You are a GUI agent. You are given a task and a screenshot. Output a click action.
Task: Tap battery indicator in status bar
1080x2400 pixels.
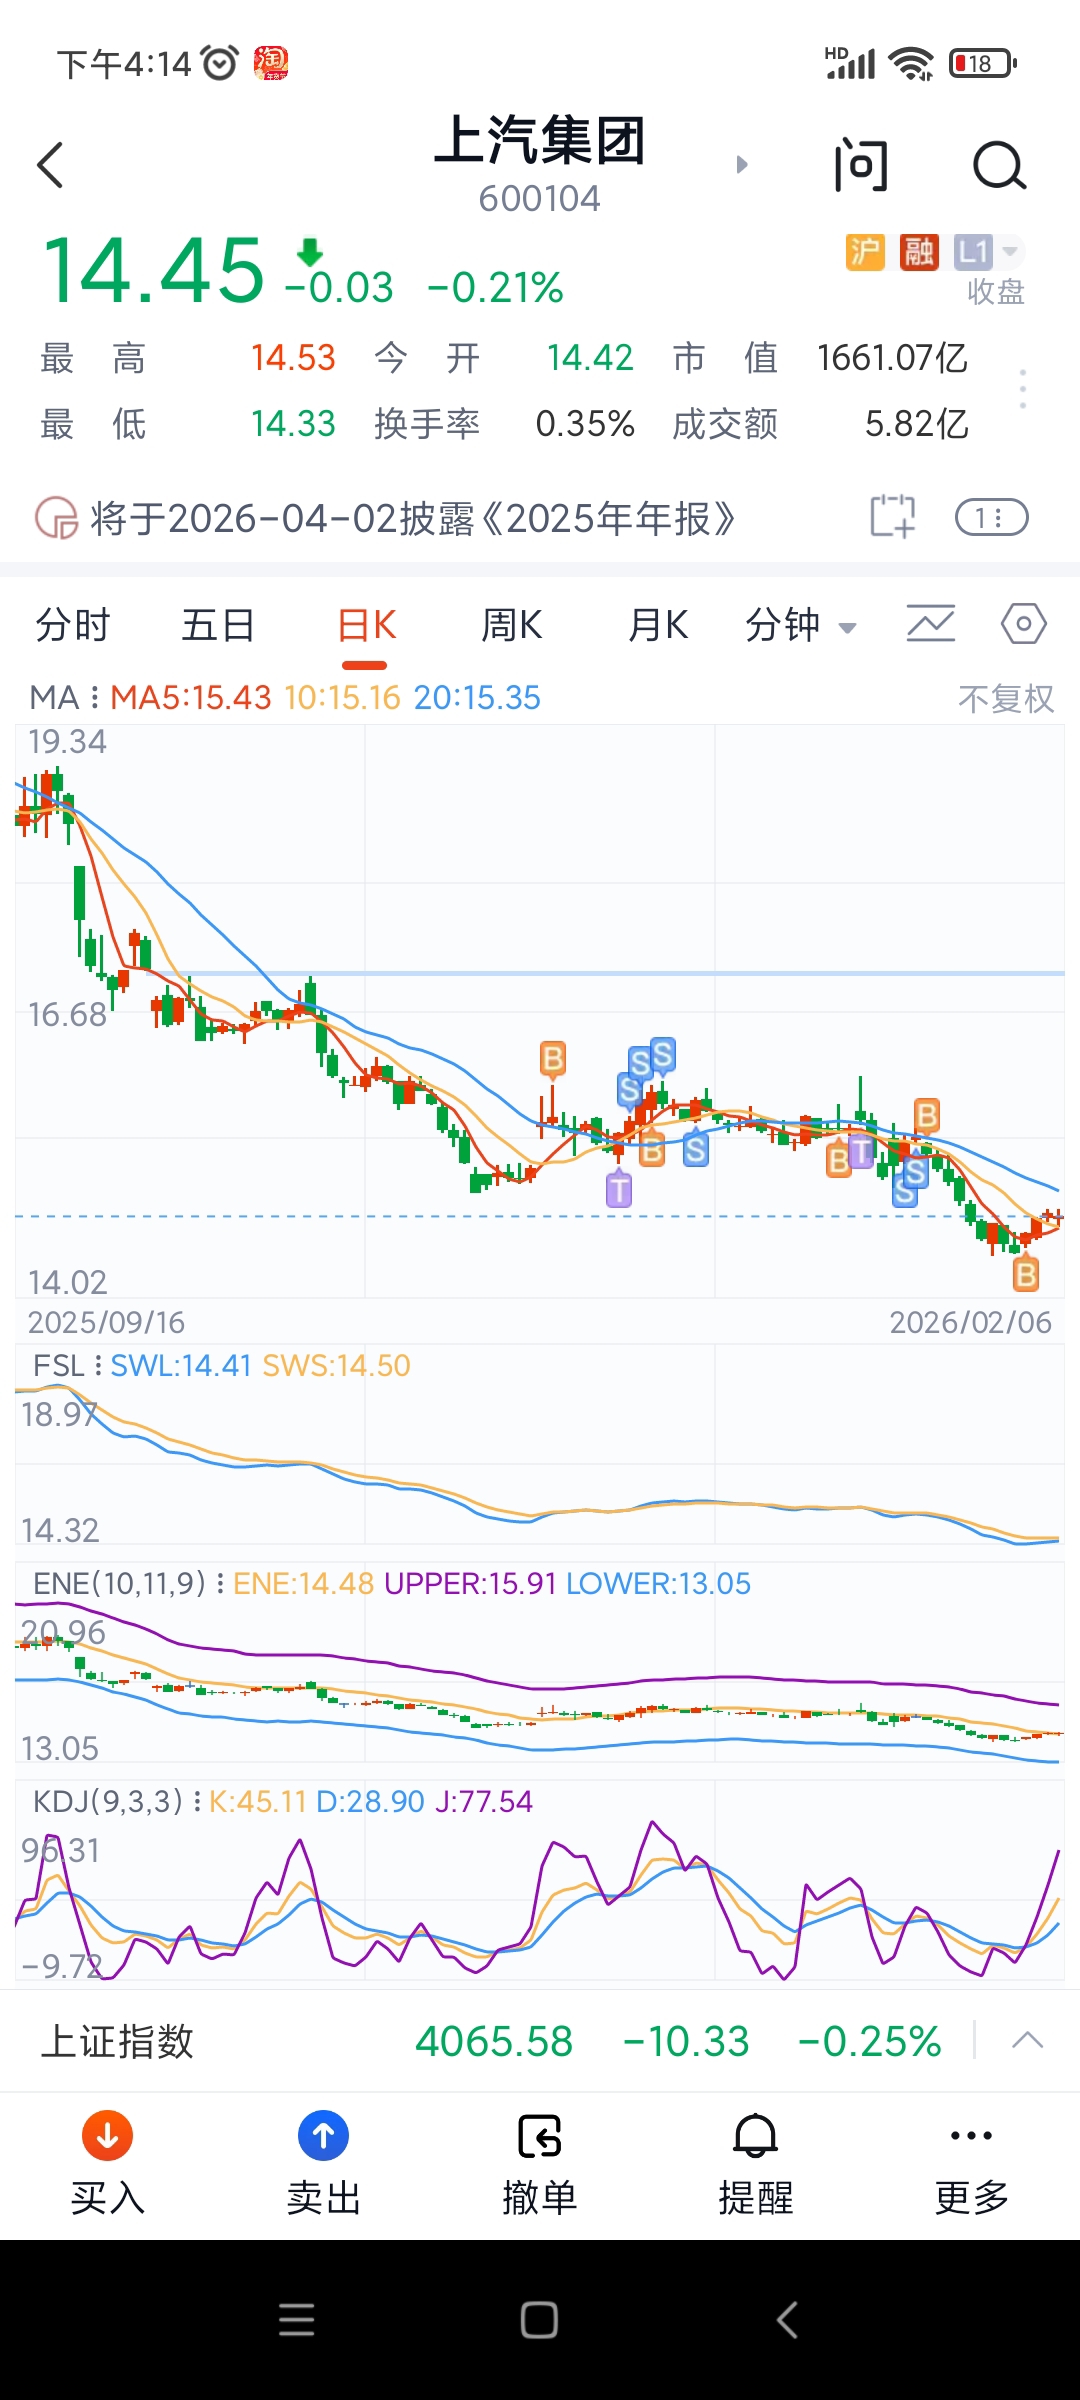[983, 63]
